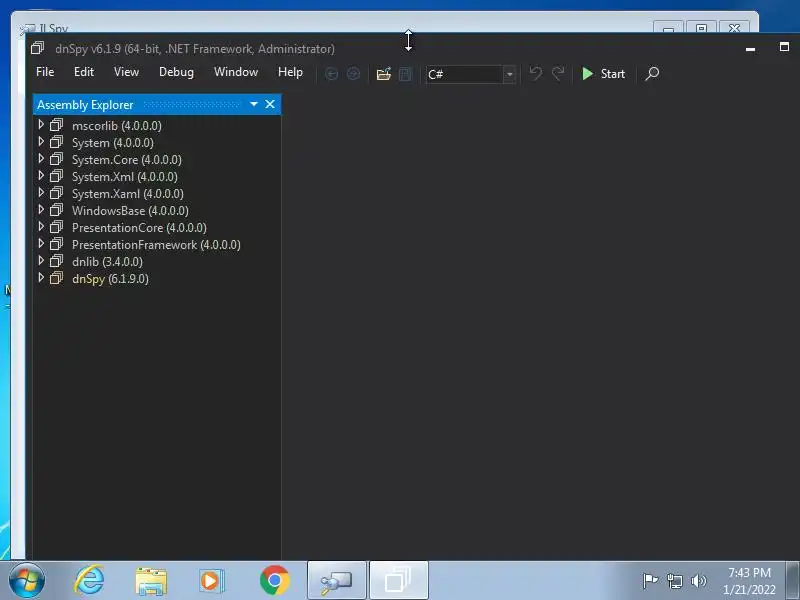Click the Assembly Explorer panel title
Image resolution: width=800 pixels, height=600 pixels.
(85, 105)
